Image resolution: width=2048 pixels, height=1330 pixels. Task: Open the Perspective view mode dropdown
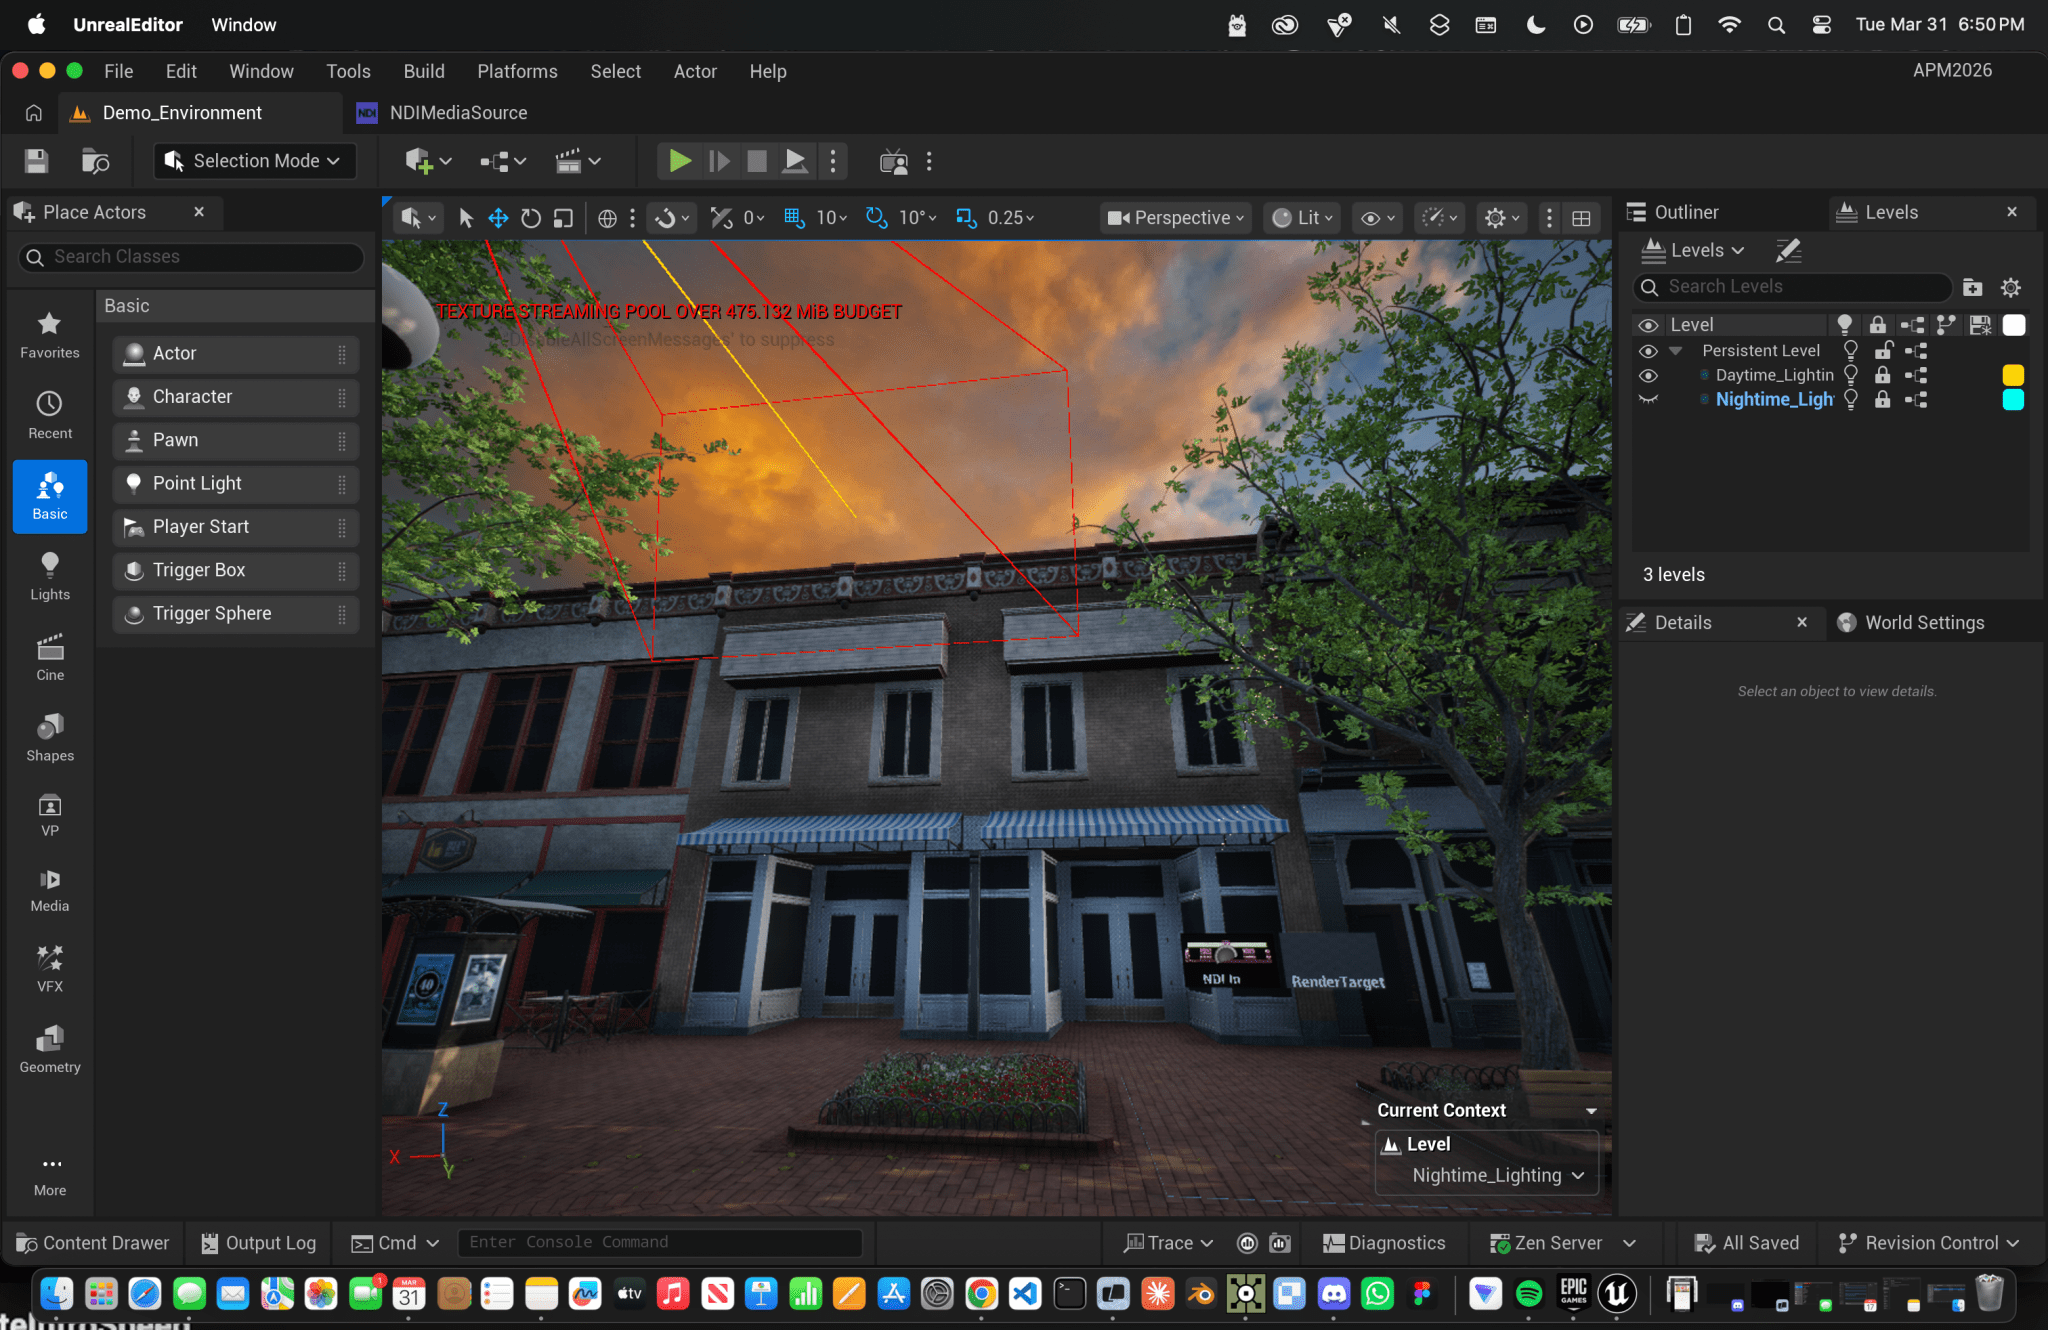1176,218
